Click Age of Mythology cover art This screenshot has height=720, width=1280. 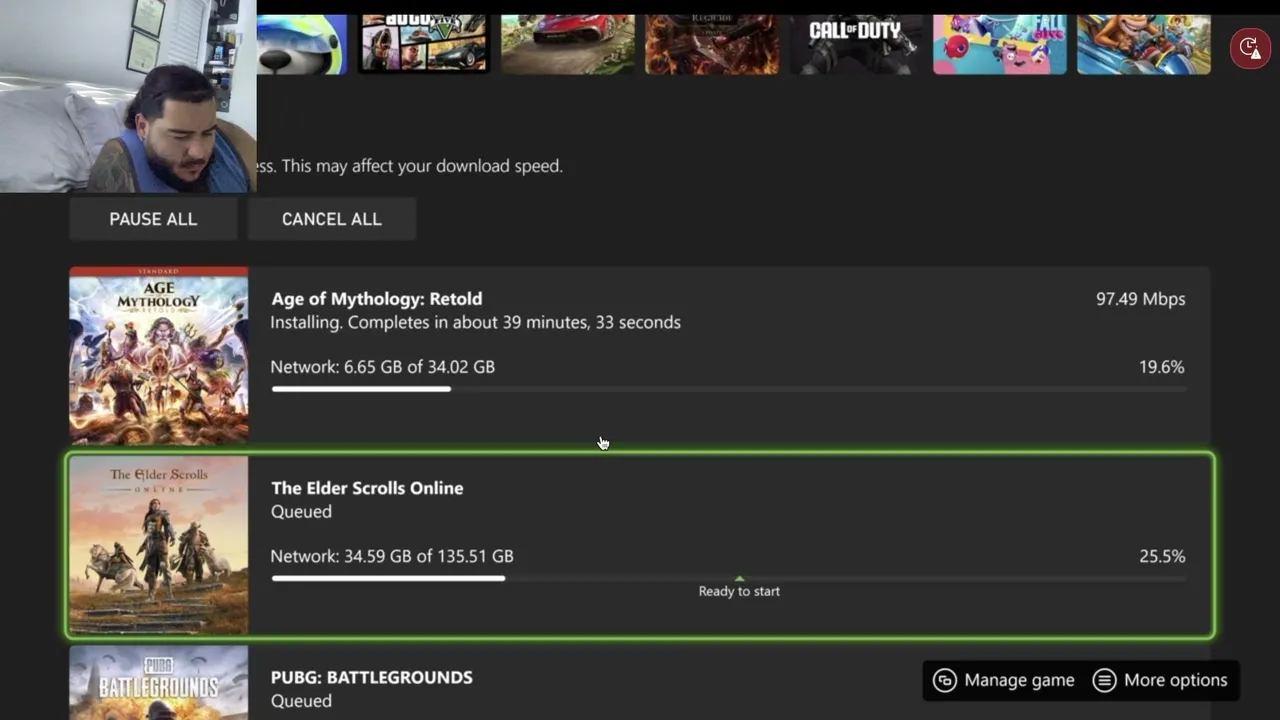pyautogui.click(x=159, y=355)
